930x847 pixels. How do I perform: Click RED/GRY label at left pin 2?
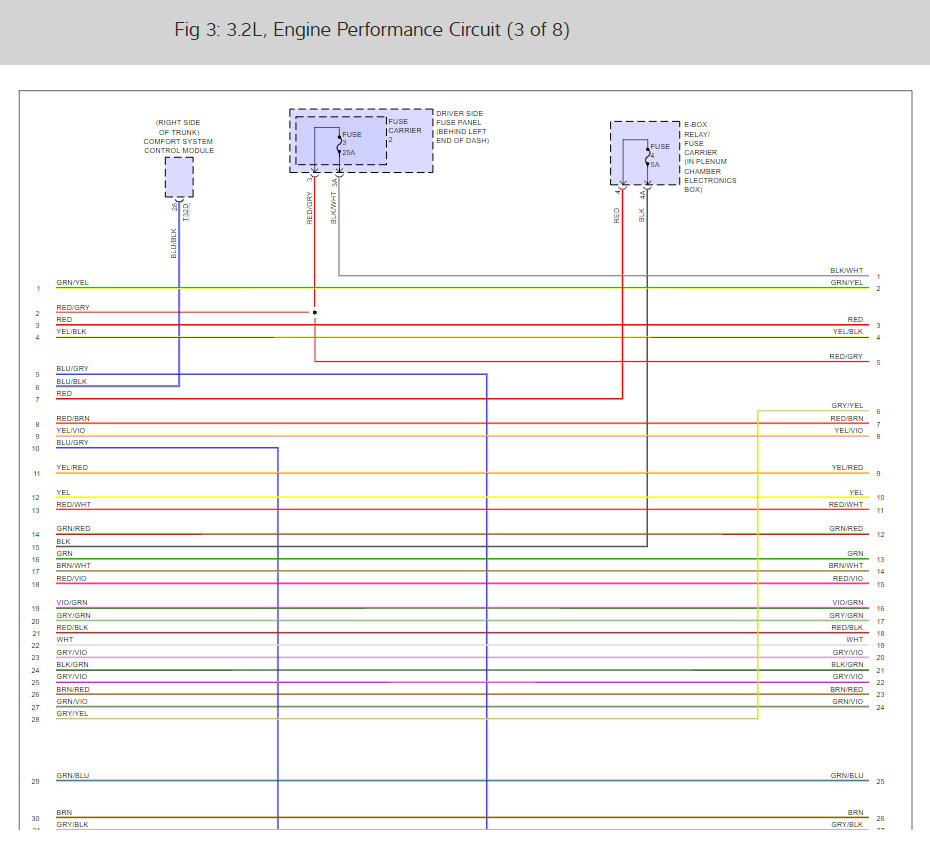tap(73, 307)
